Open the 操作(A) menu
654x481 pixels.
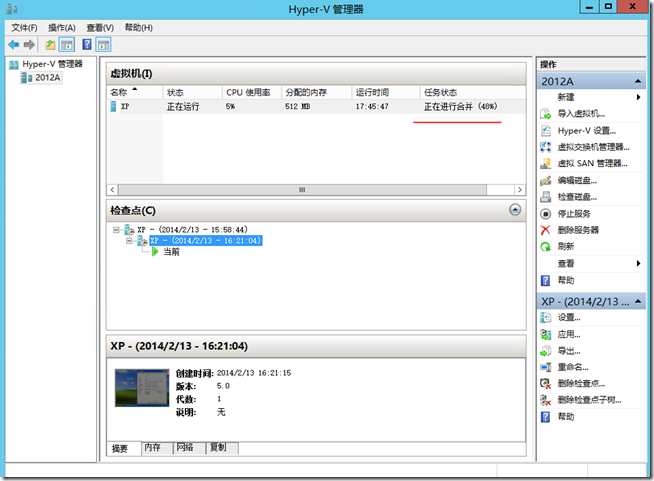(62, 28)
